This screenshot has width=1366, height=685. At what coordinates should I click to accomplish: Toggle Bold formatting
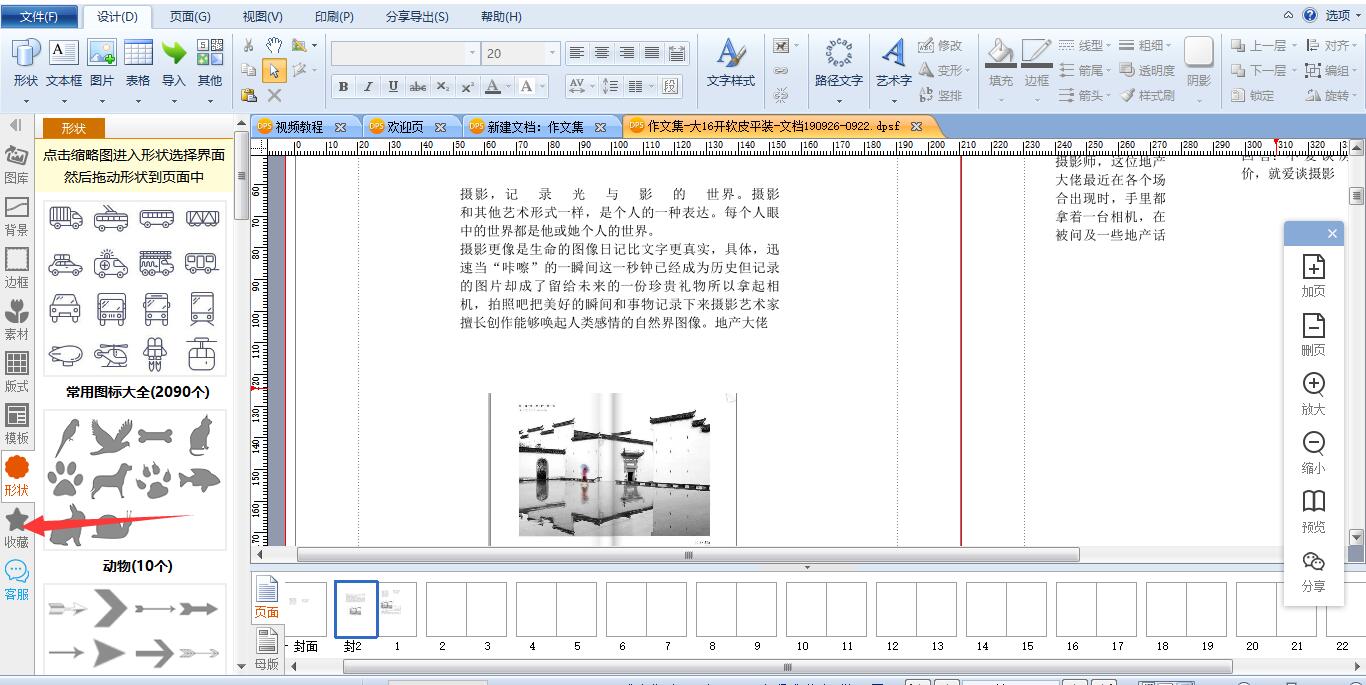pos(343,87)
